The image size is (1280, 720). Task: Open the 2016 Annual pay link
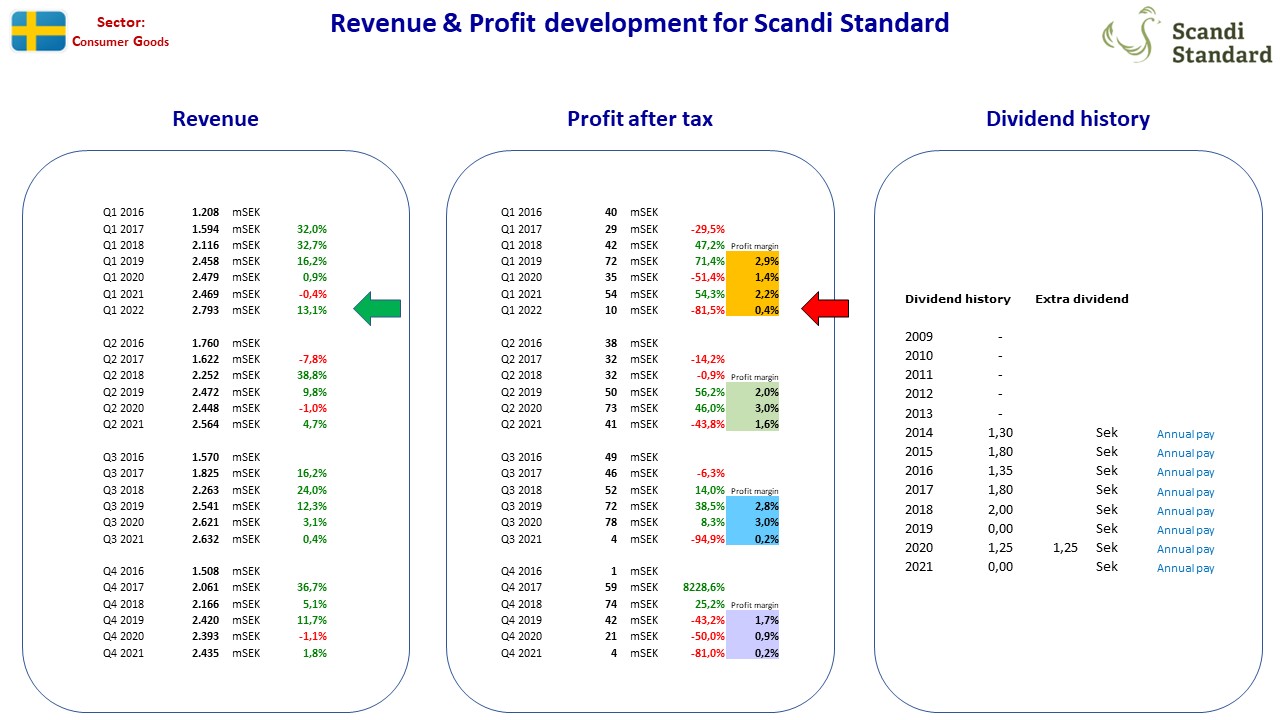(x=1185, y=472)
